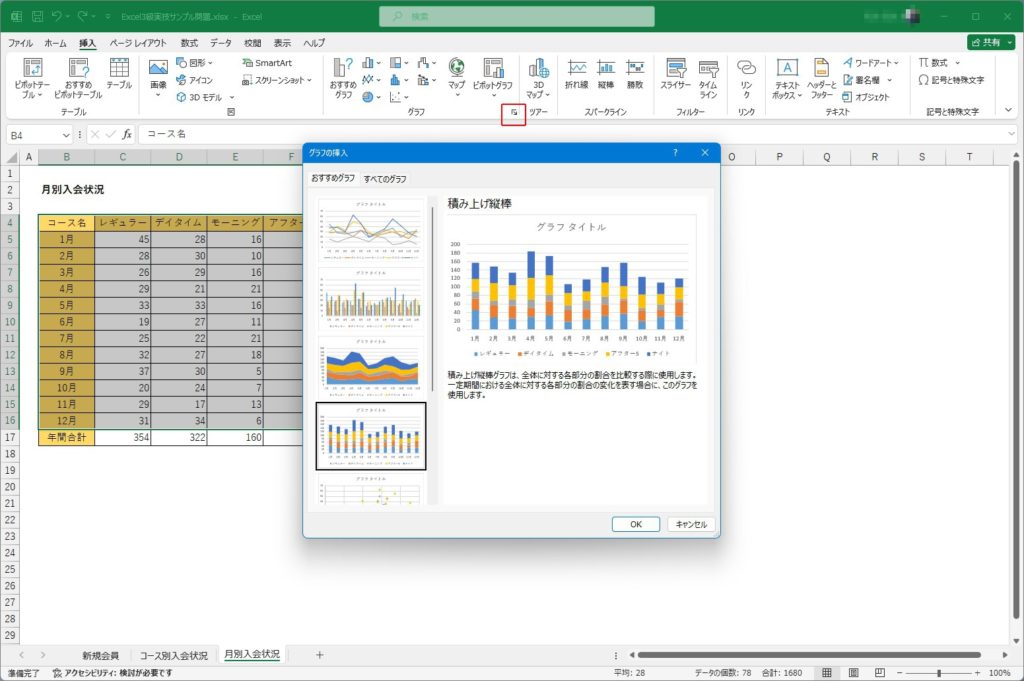Click the Slicer (スライサー) filter icon
1024x681 pixels.
[x=675, y=76]
